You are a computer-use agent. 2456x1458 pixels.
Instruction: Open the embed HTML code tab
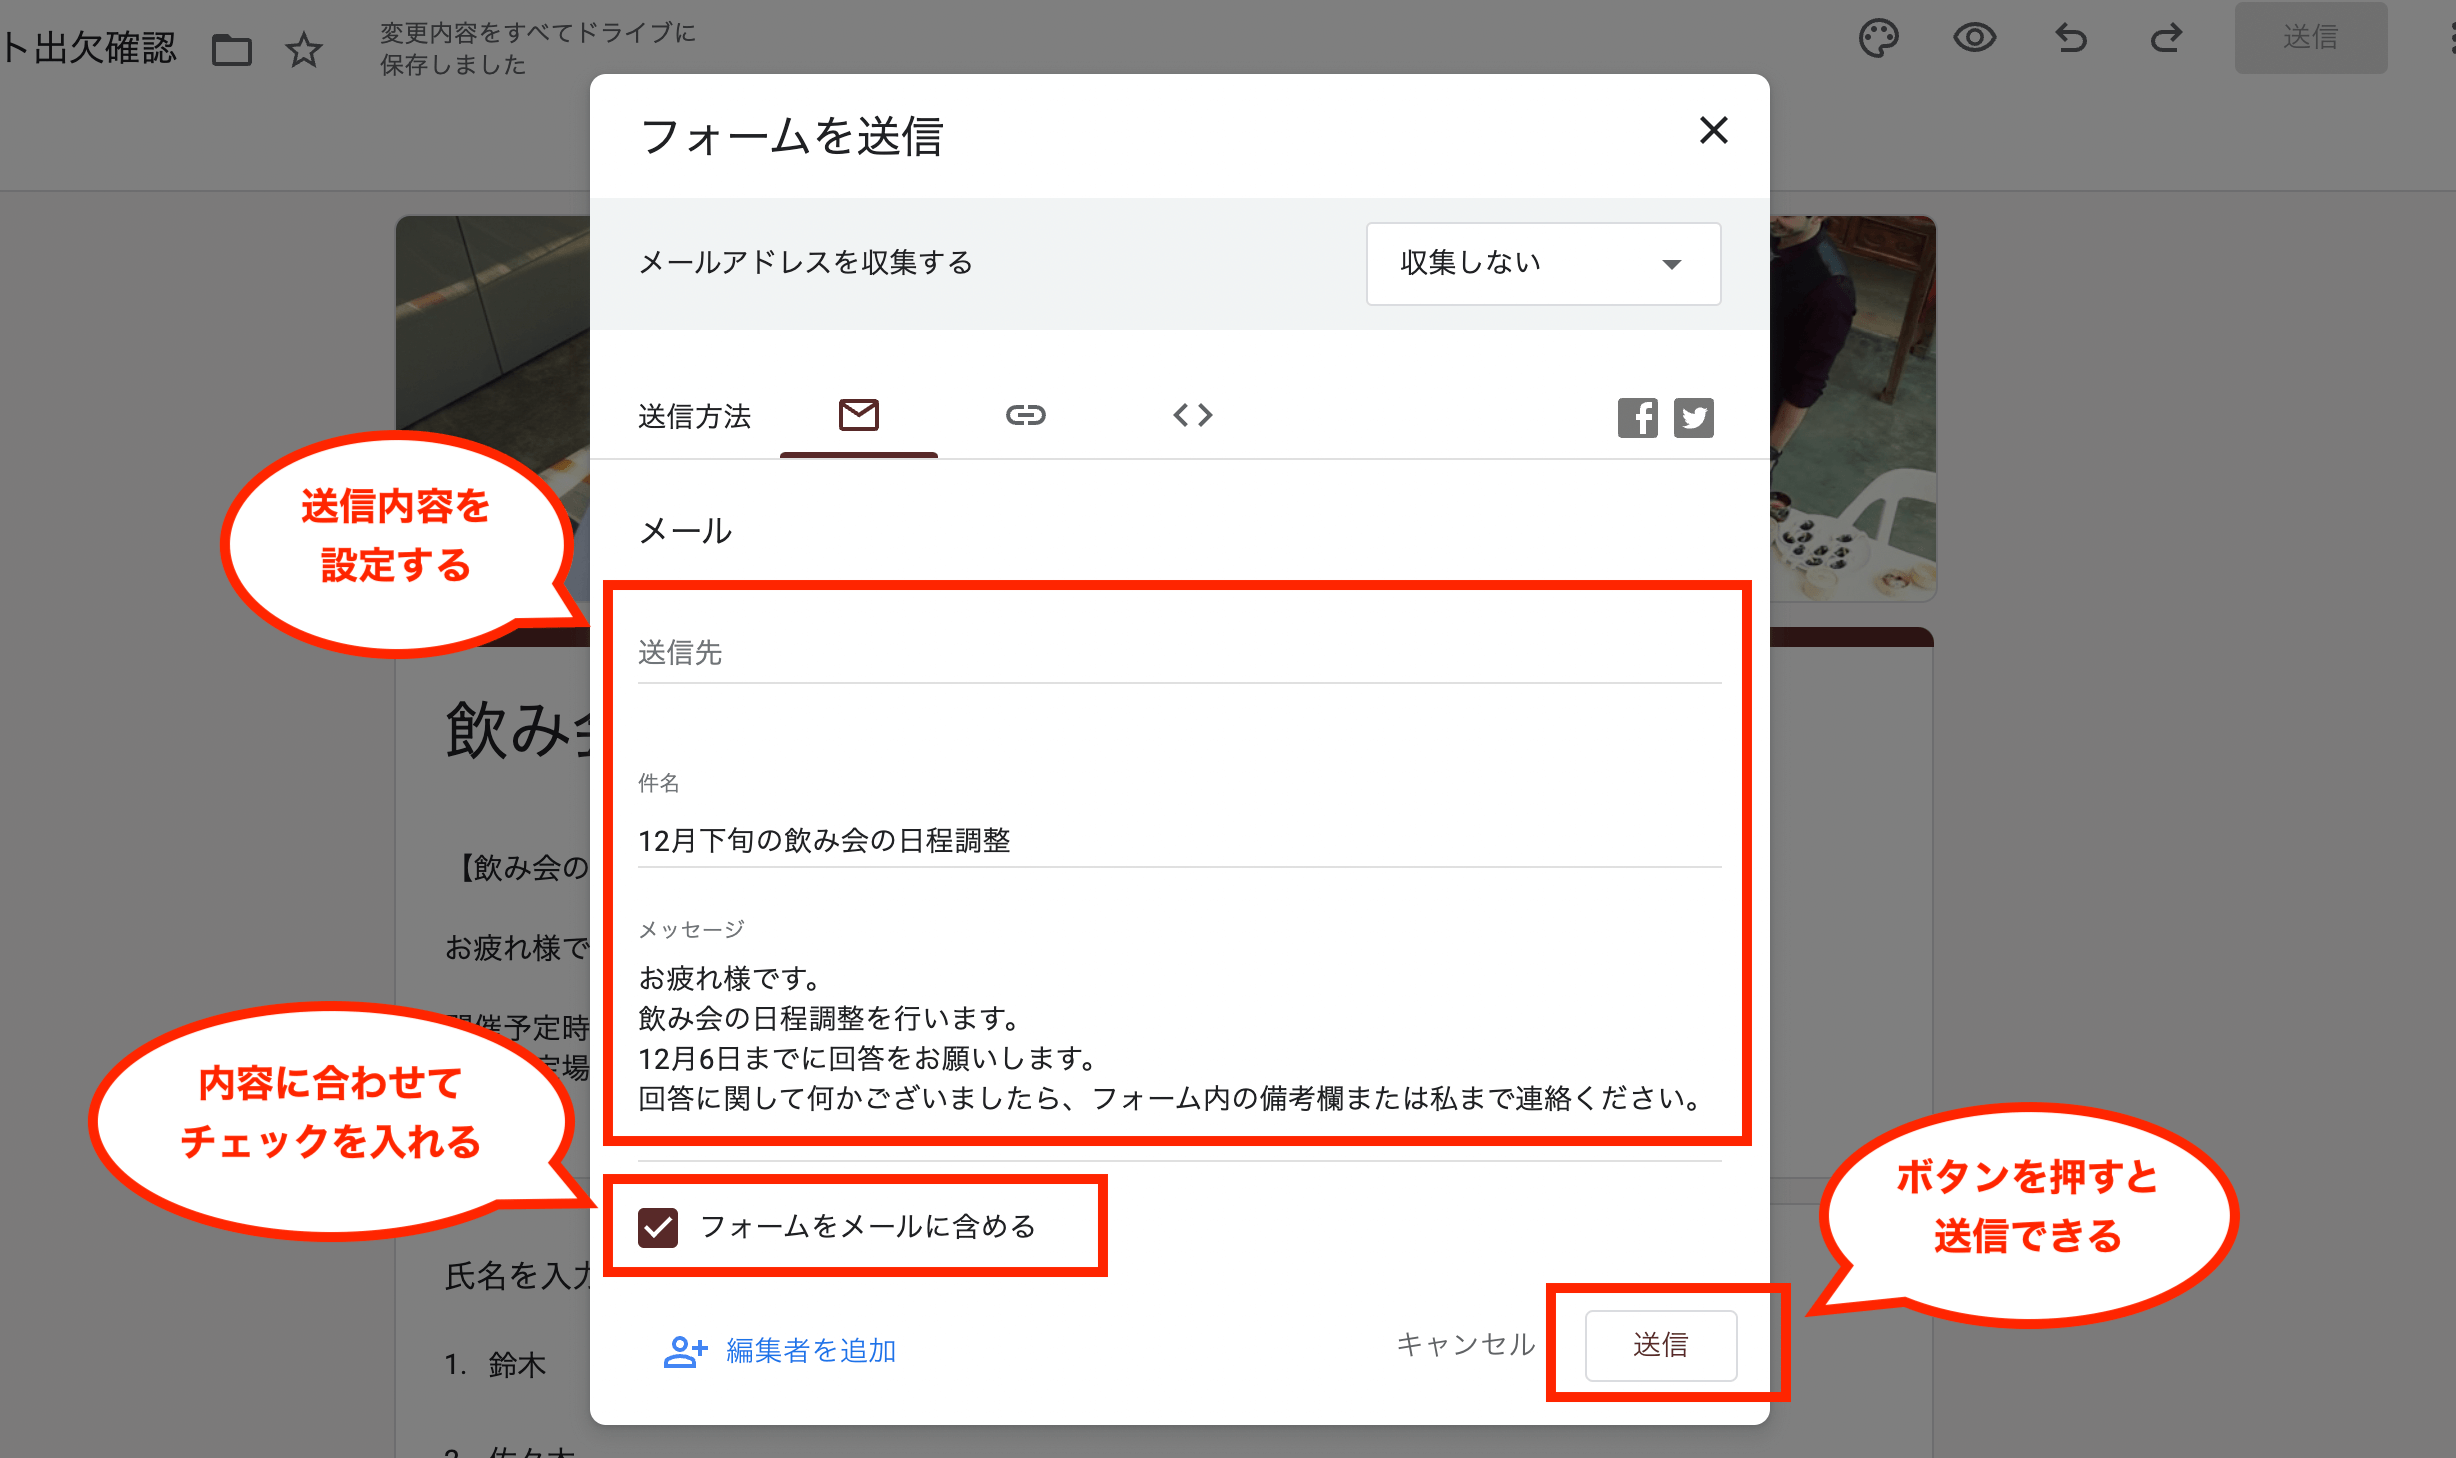pos(1192,415)
